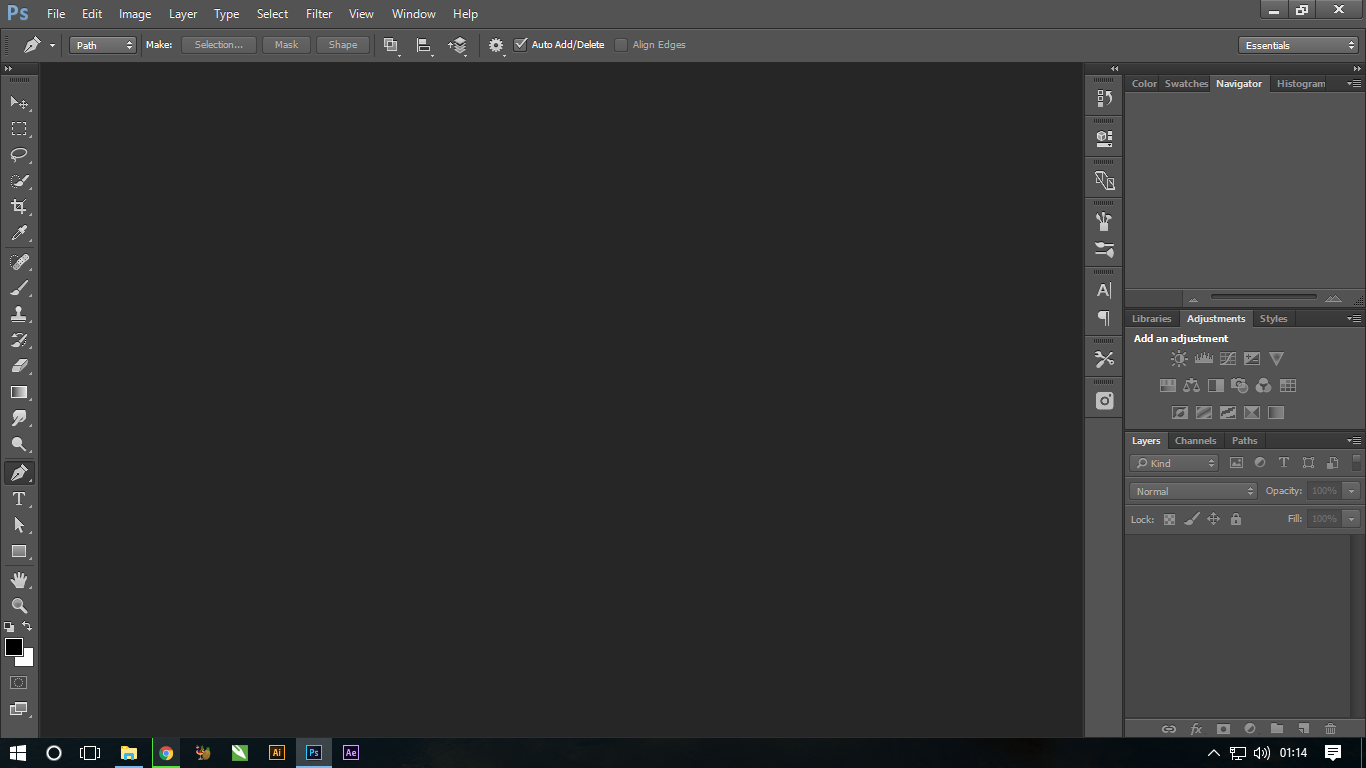Viewport: 1366px width, 768px height.
Task: Open the Filter menu
Action: pos(319,14)
